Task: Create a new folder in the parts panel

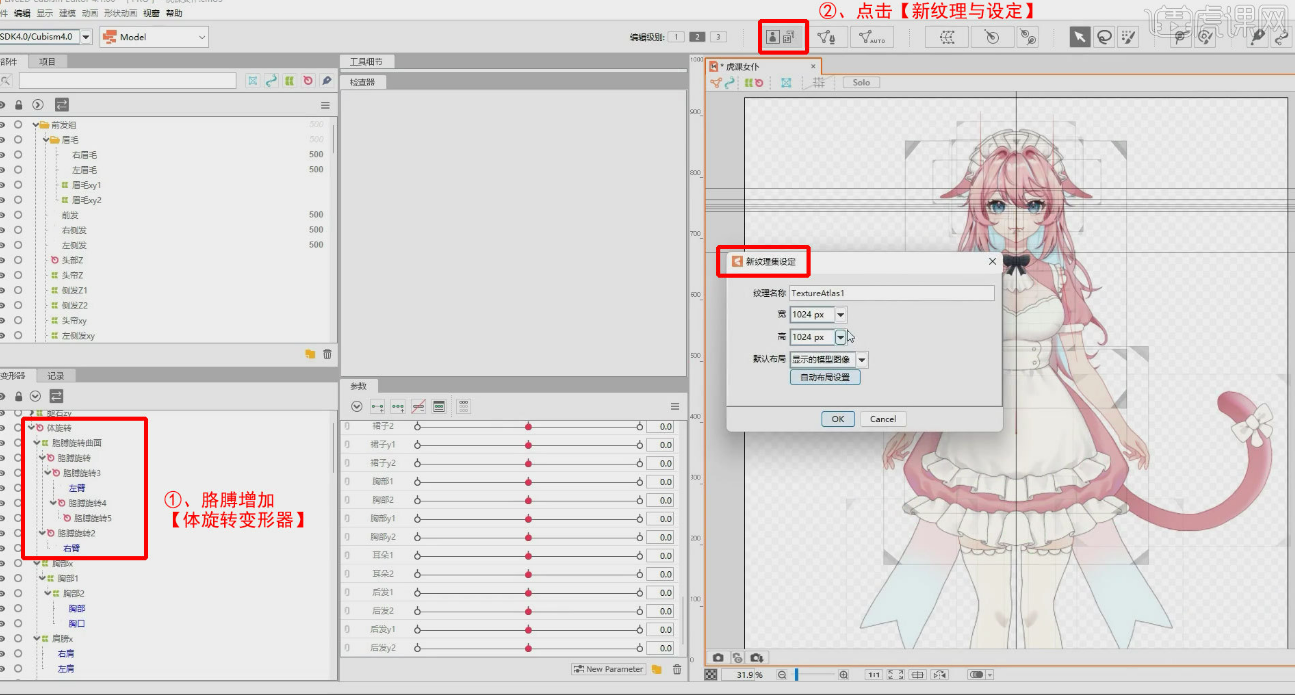Action: click(x=311, y=354)
